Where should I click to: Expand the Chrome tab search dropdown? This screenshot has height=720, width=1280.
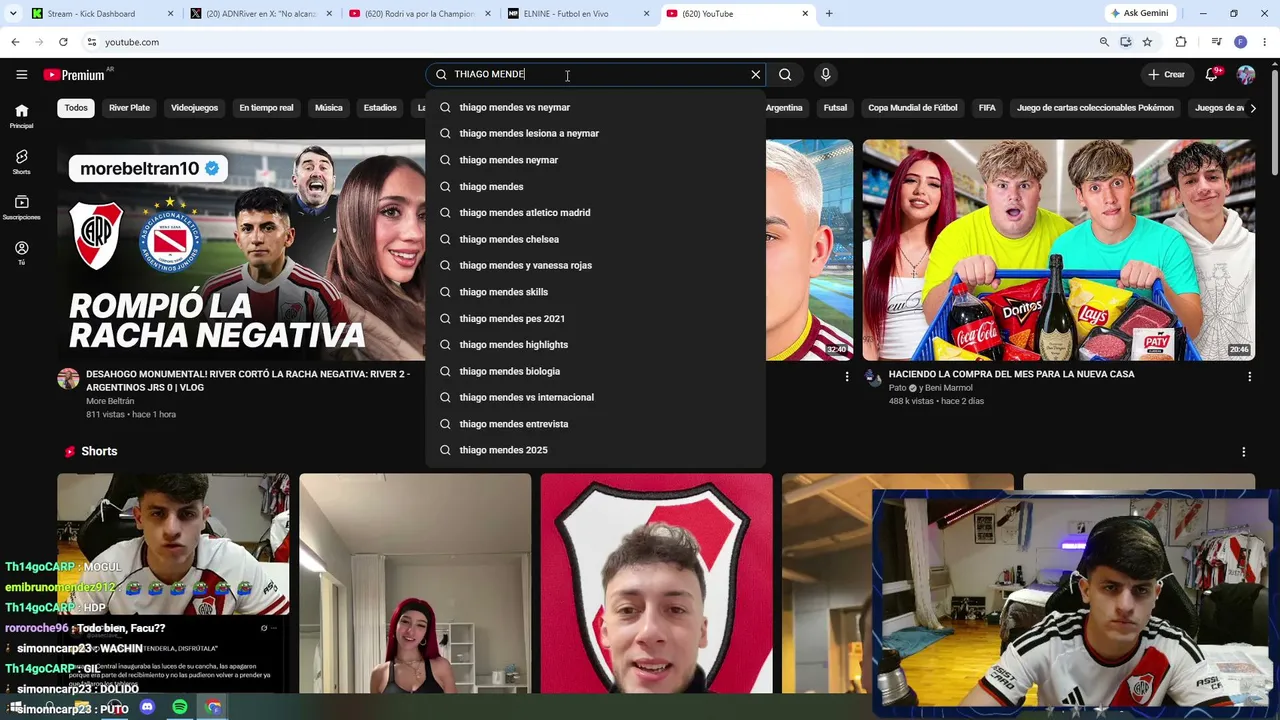tap(13, 14)
